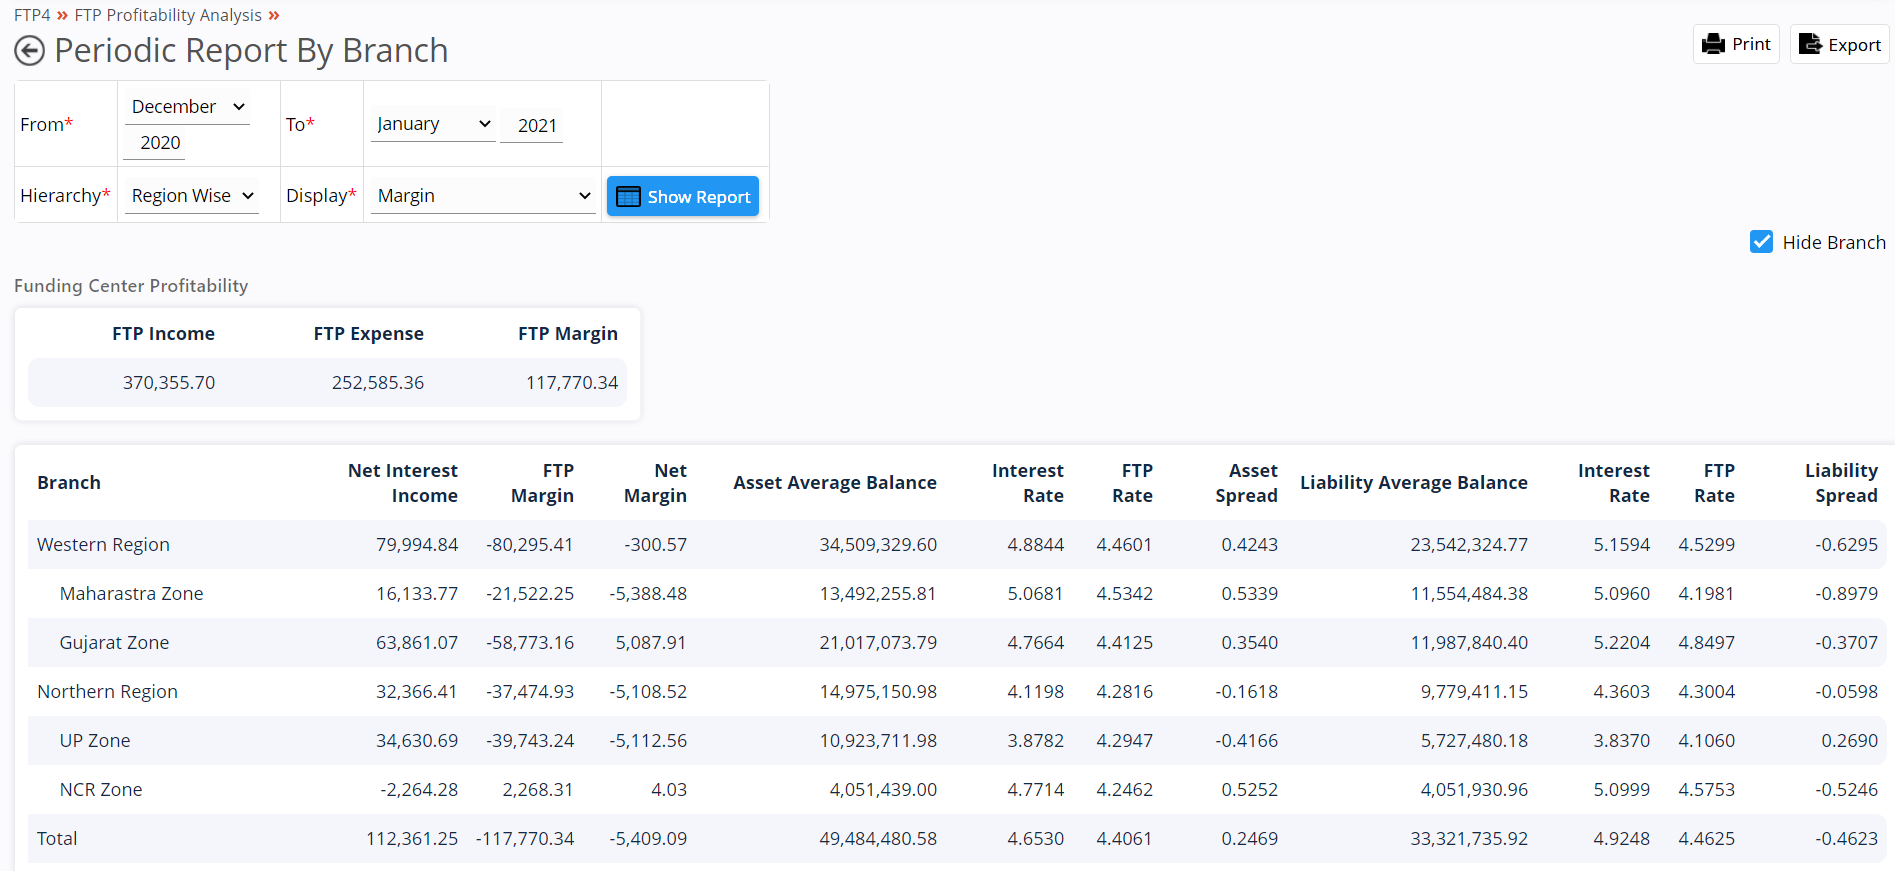This screenshot has height=871, width=1895.
Task: Open the Hierarchy dropdown showing Region Wise
Action: pos(192,196)
